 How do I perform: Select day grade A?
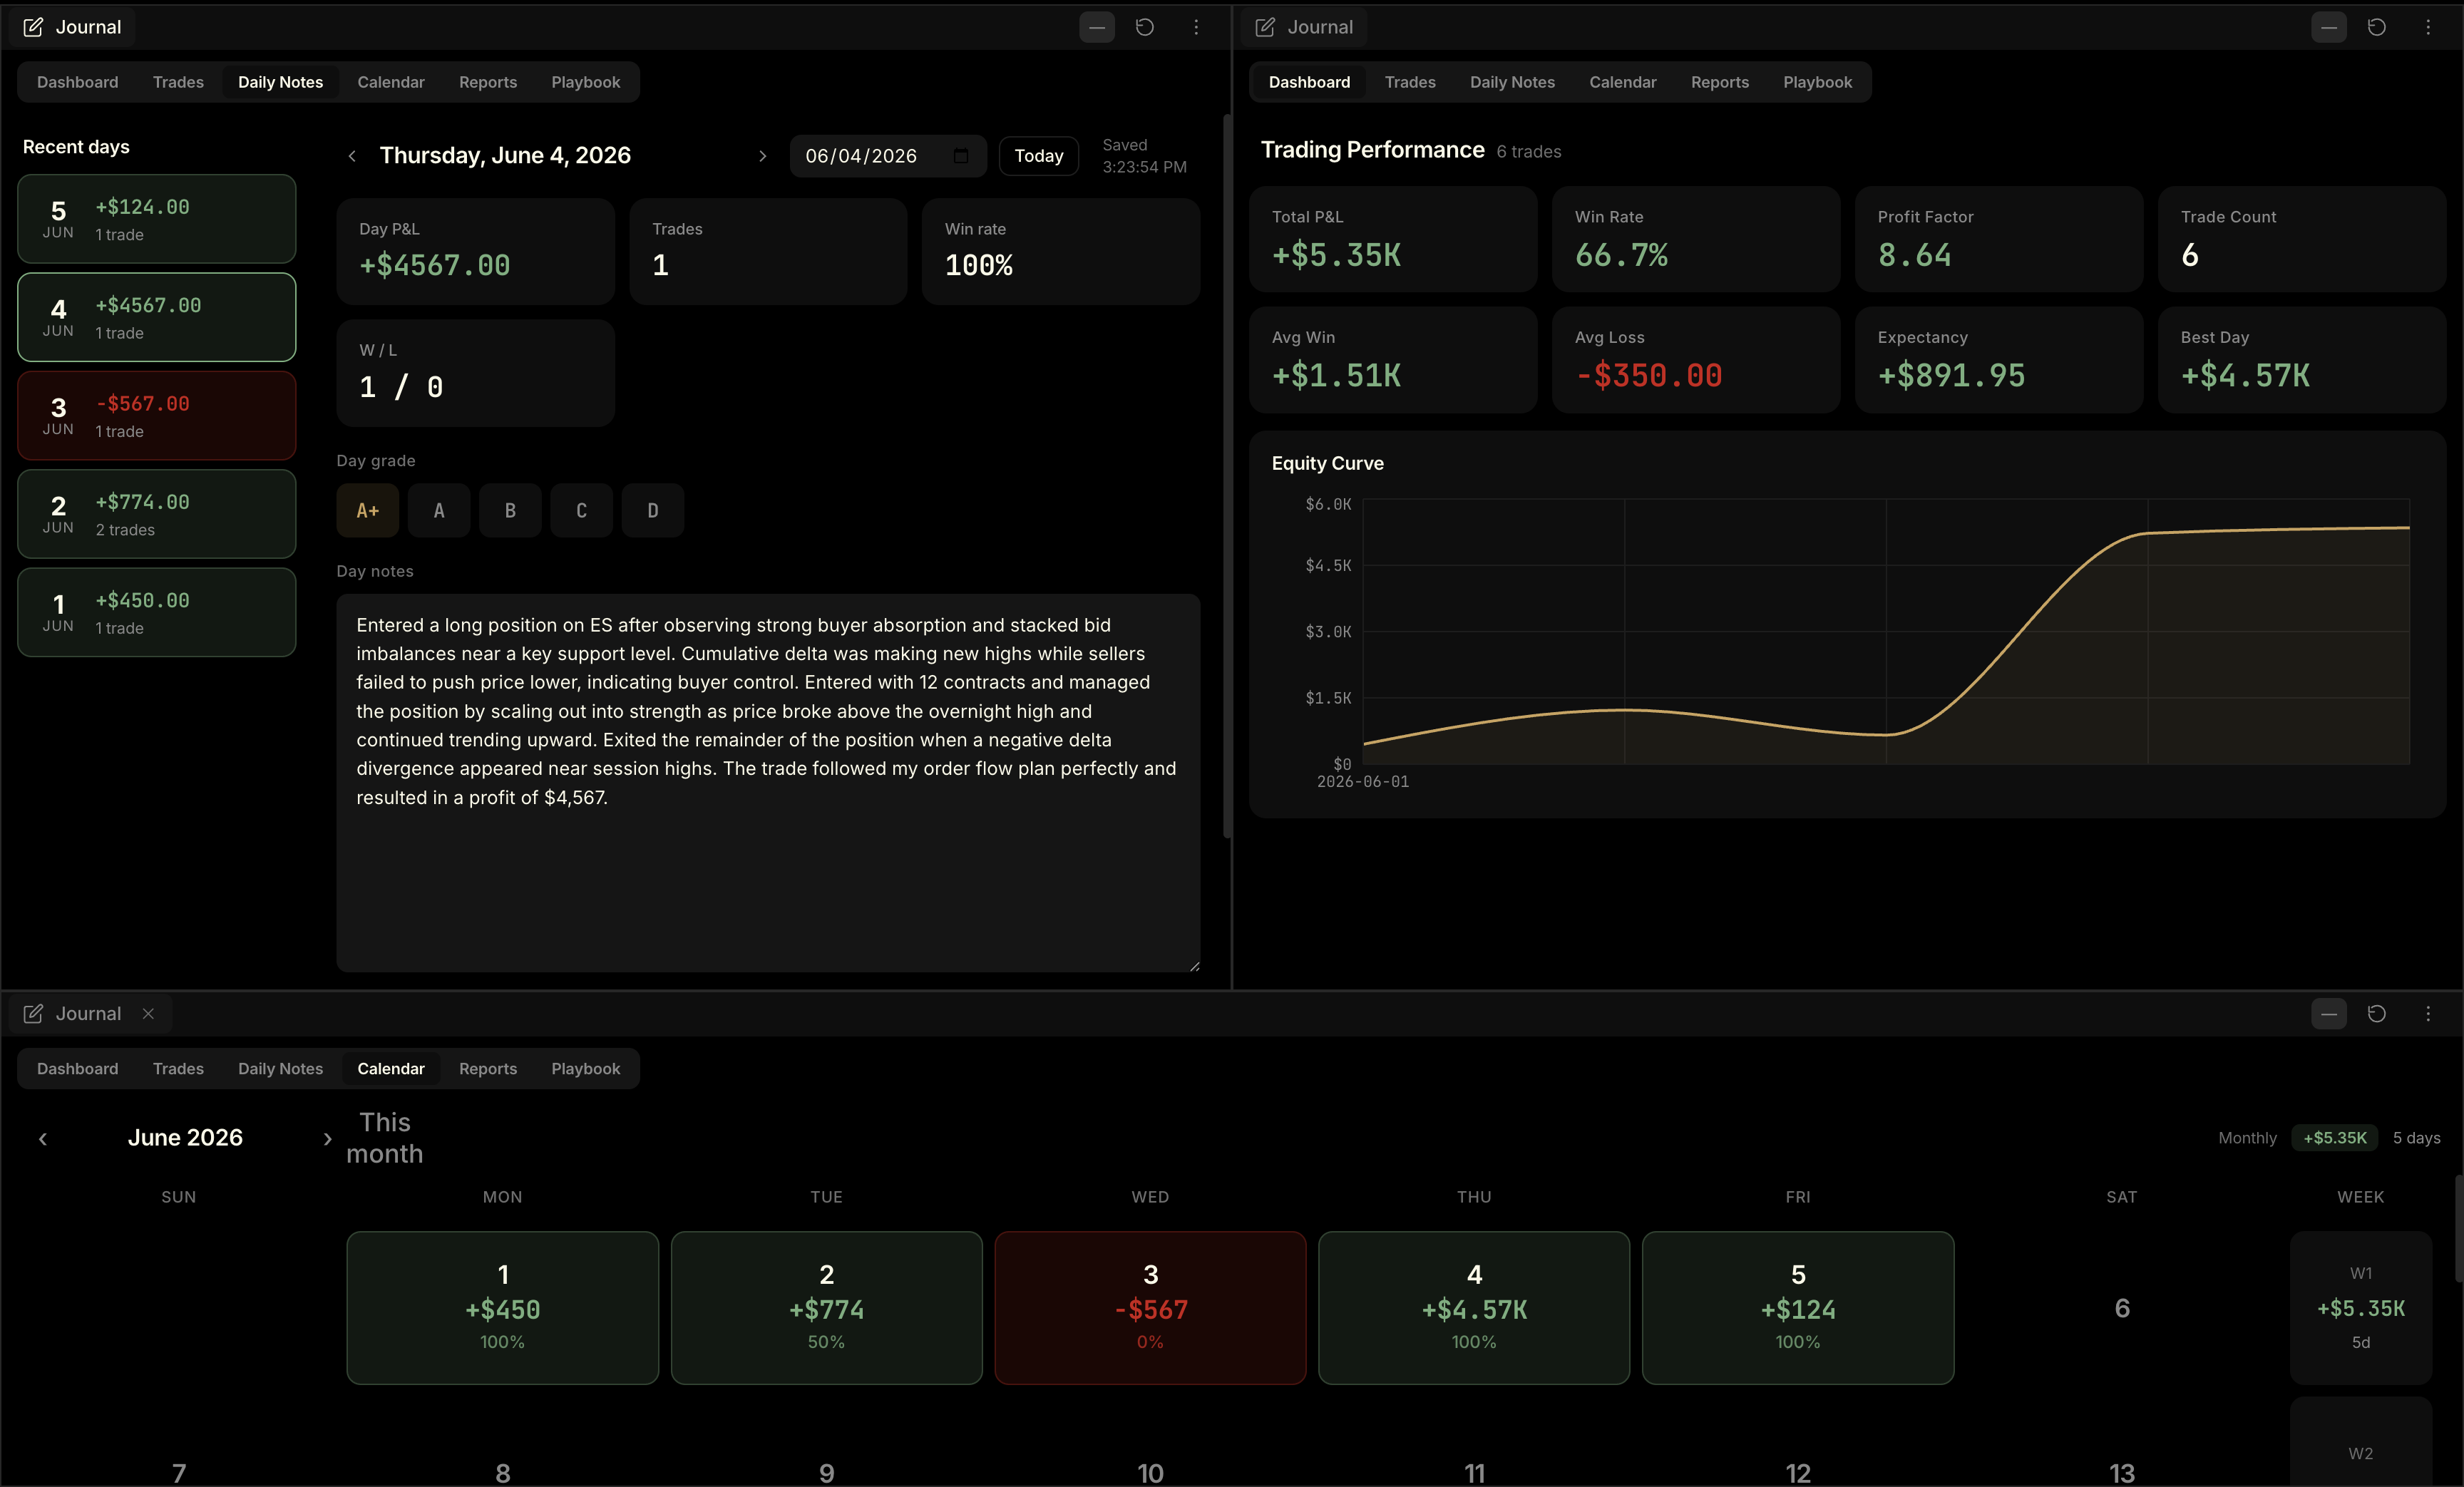tap(439, 511)
